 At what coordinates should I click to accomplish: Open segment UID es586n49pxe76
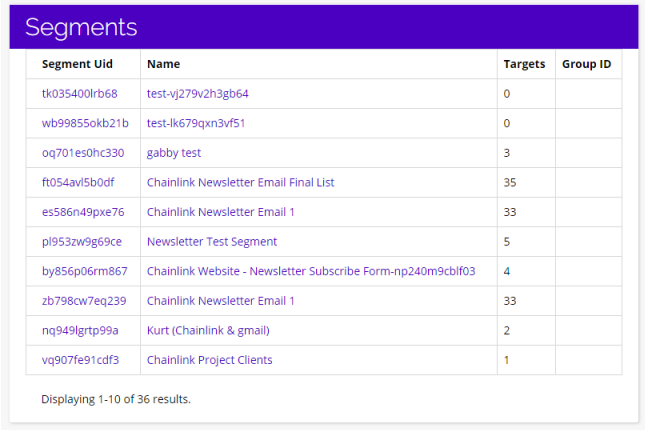[x=83, y=212]
